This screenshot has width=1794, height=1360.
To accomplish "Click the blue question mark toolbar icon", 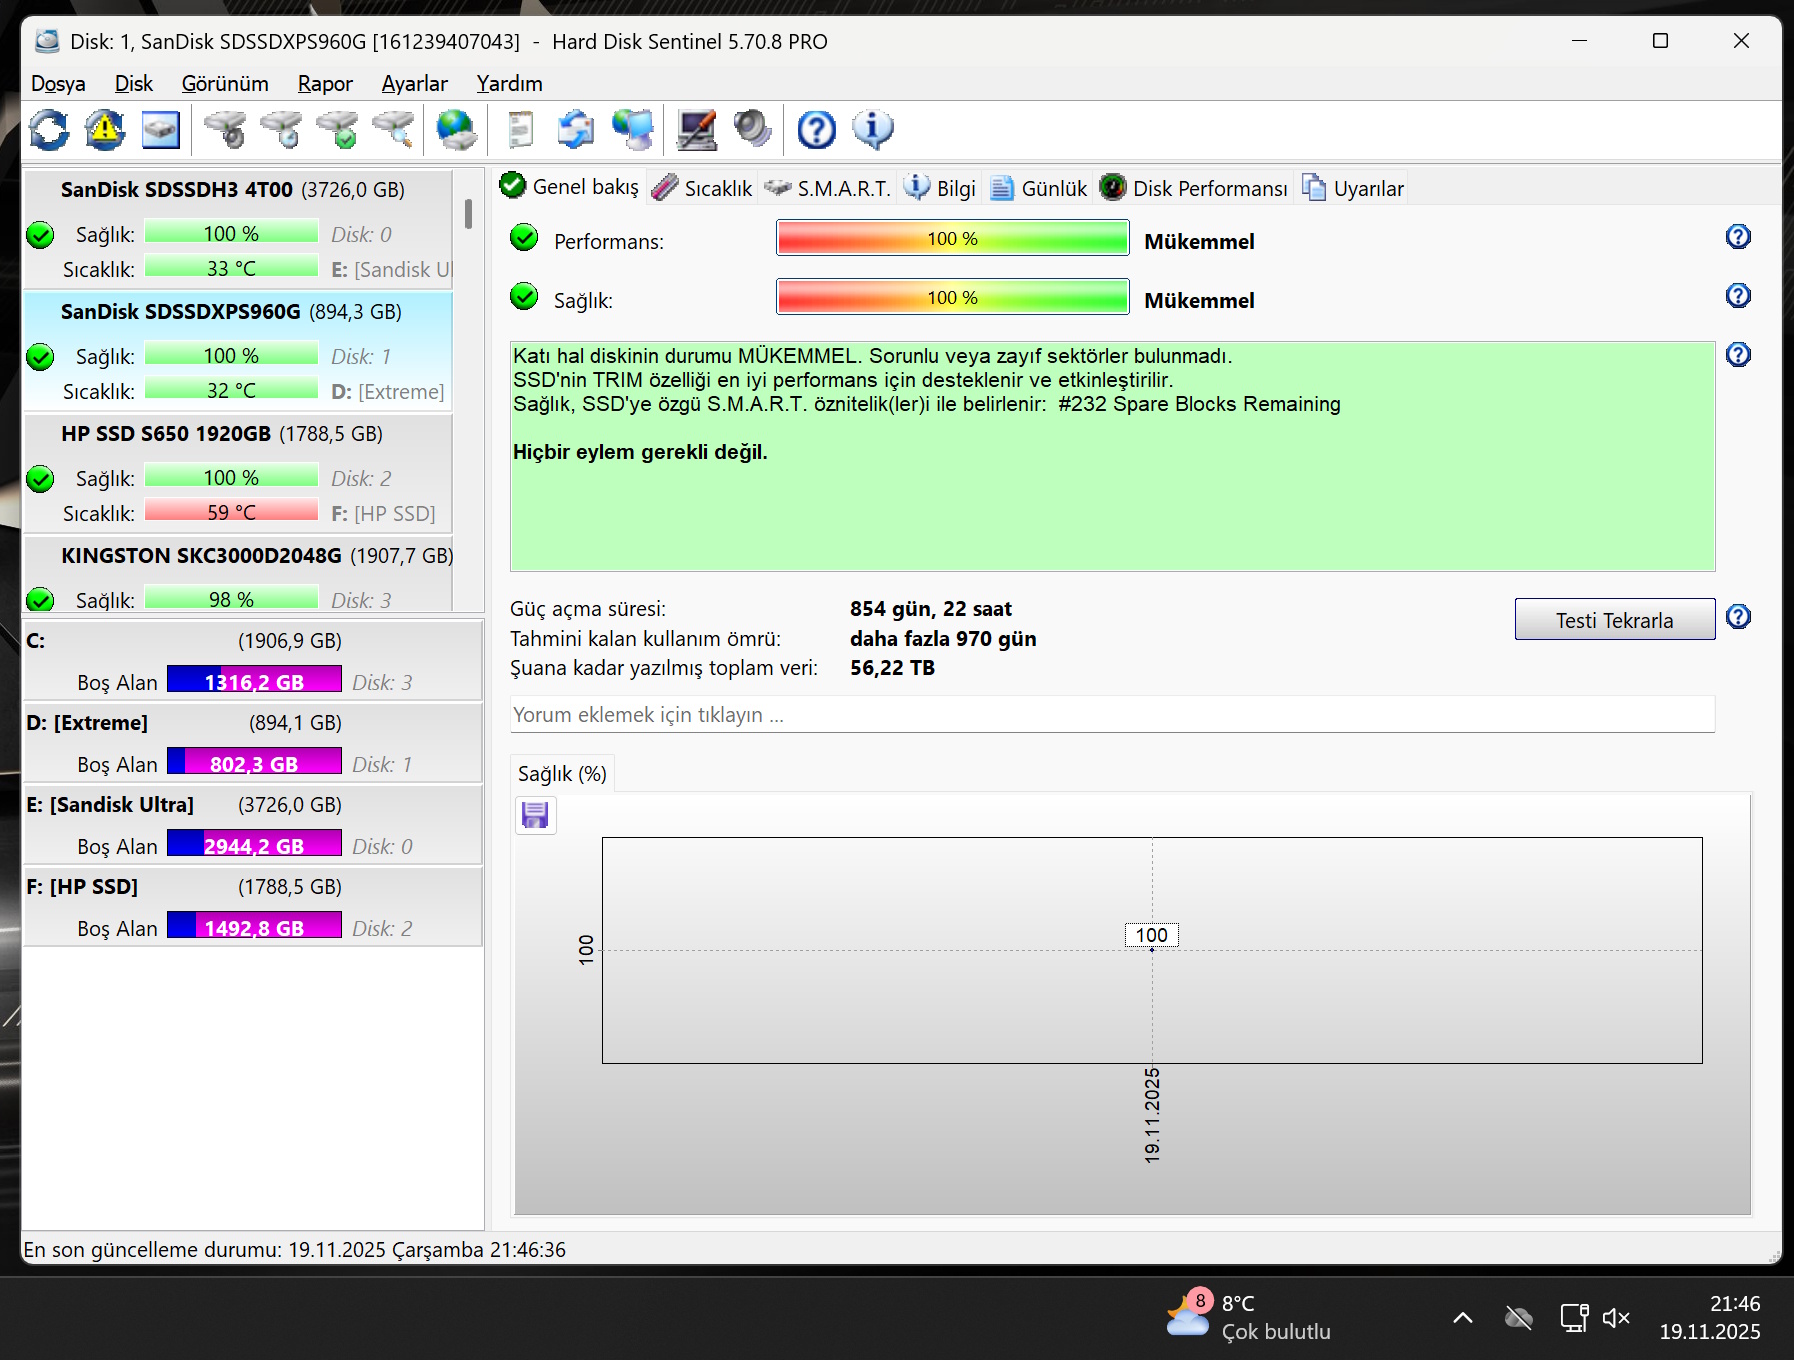I will 816,130.
